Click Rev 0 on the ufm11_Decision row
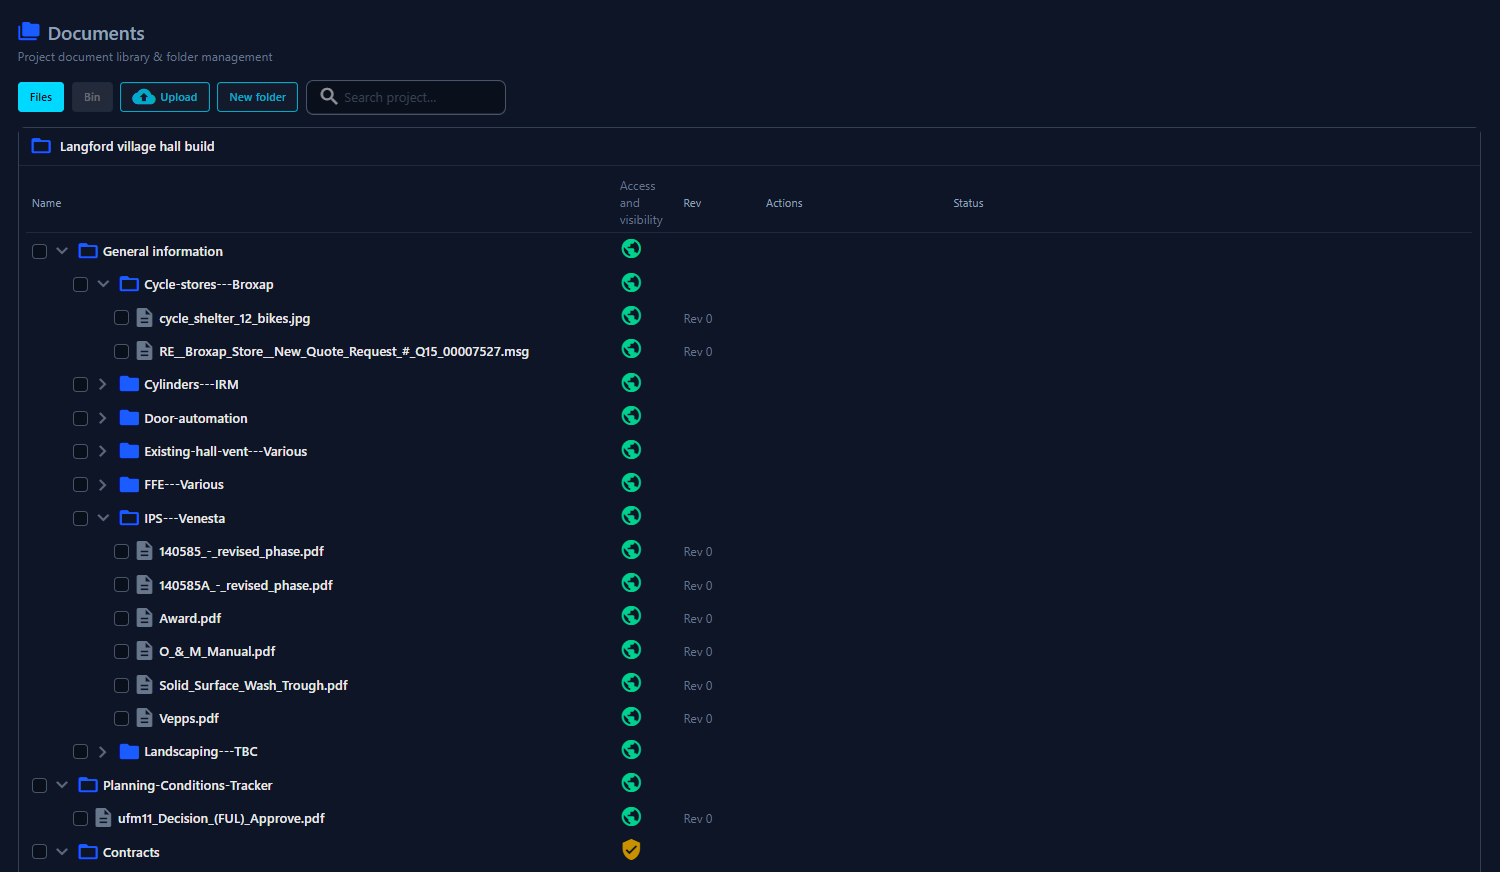 coord(698,819)
